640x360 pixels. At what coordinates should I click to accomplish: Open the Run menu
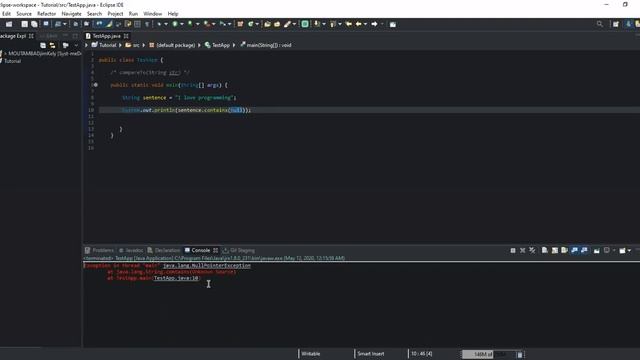coord(133,13)
